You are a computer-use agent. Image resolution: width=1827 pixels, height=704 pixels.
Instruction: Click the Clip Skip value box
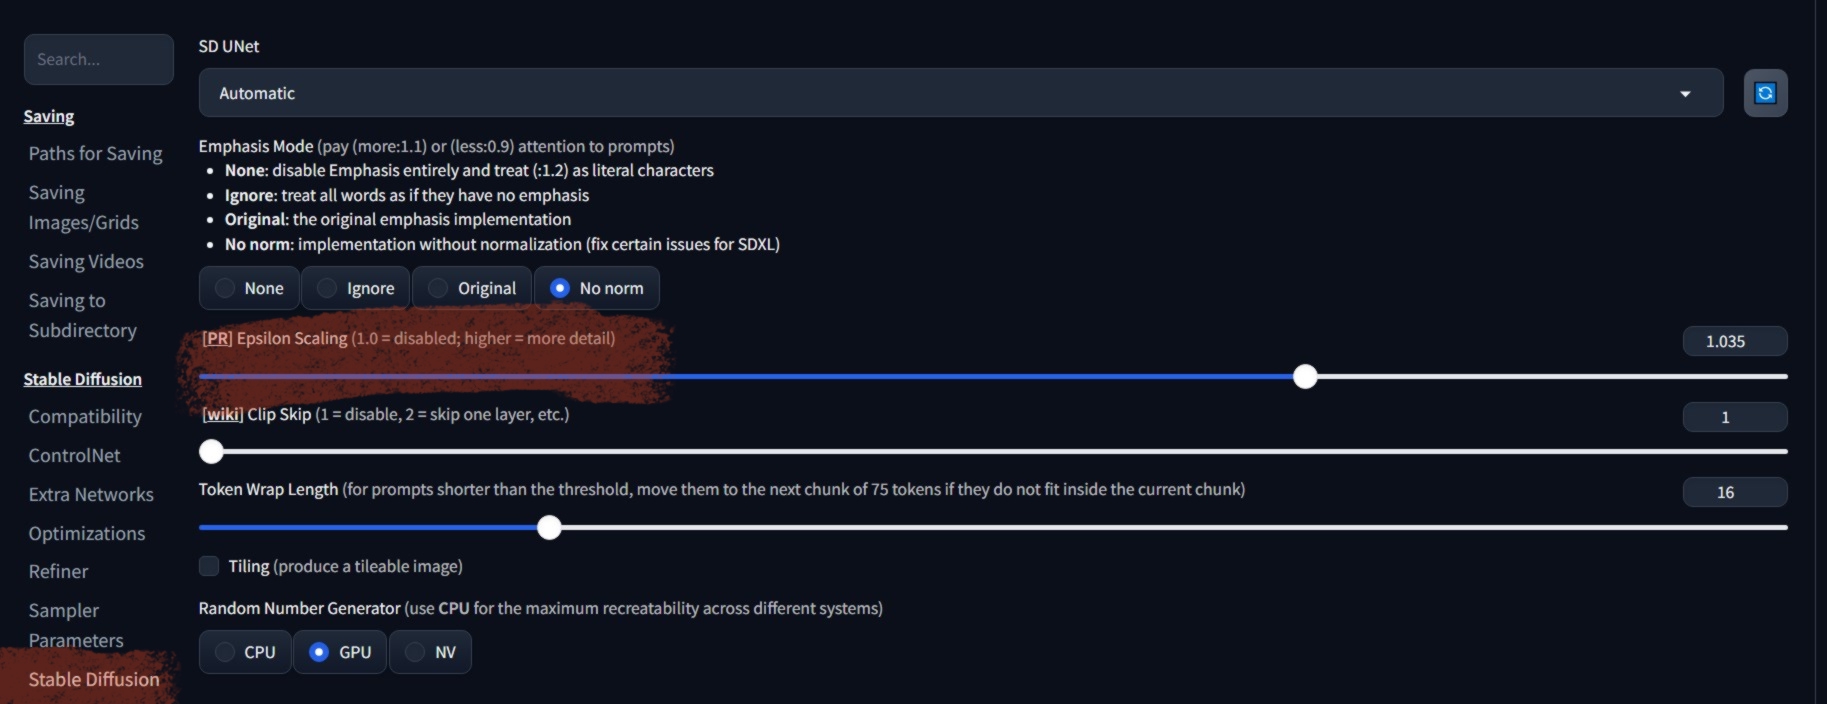(1734, 417)
